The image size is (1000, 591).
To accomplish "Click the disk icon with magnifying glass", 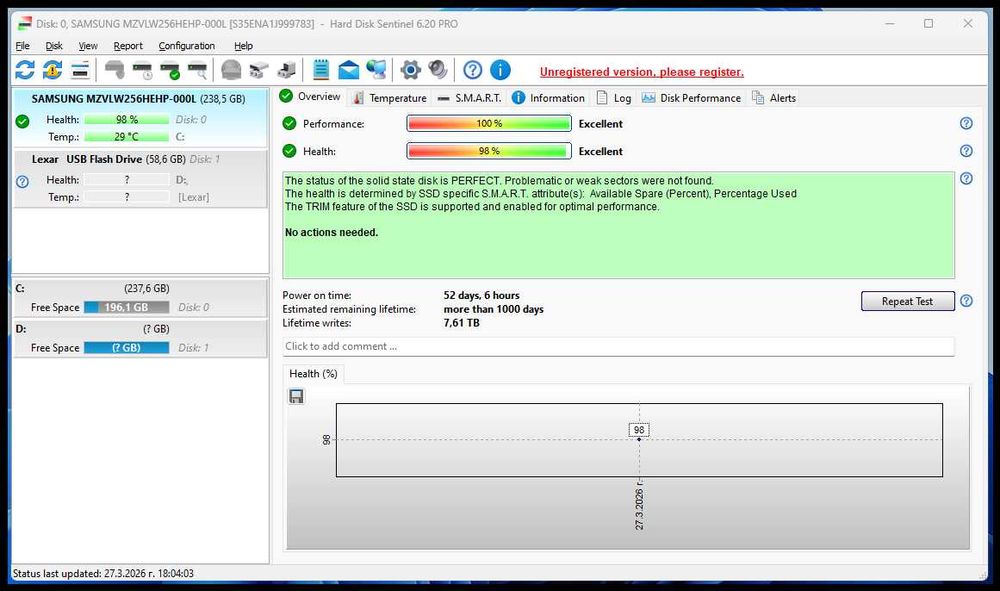I will [198, 70].
